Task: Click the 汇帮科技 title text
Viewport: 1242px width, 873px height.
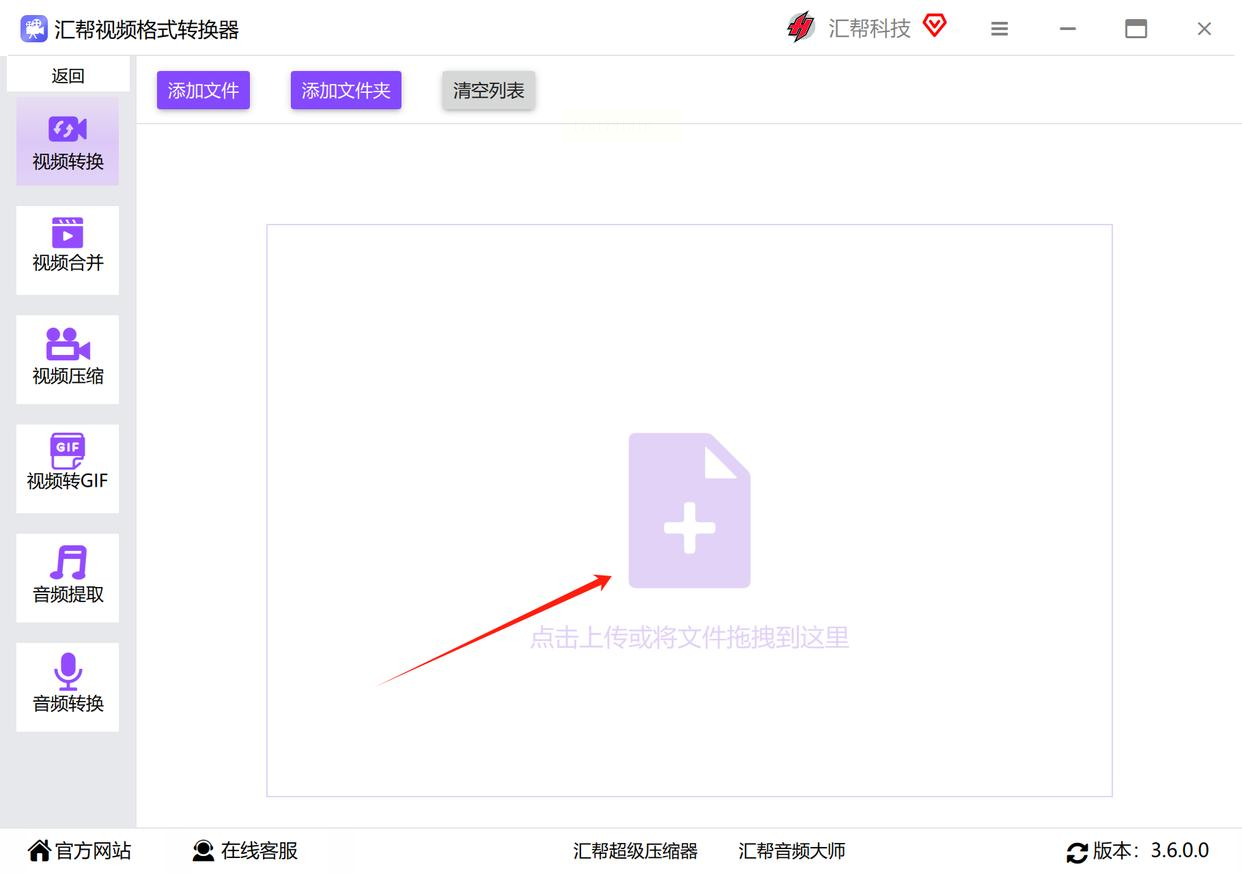Action: (869, 28)
